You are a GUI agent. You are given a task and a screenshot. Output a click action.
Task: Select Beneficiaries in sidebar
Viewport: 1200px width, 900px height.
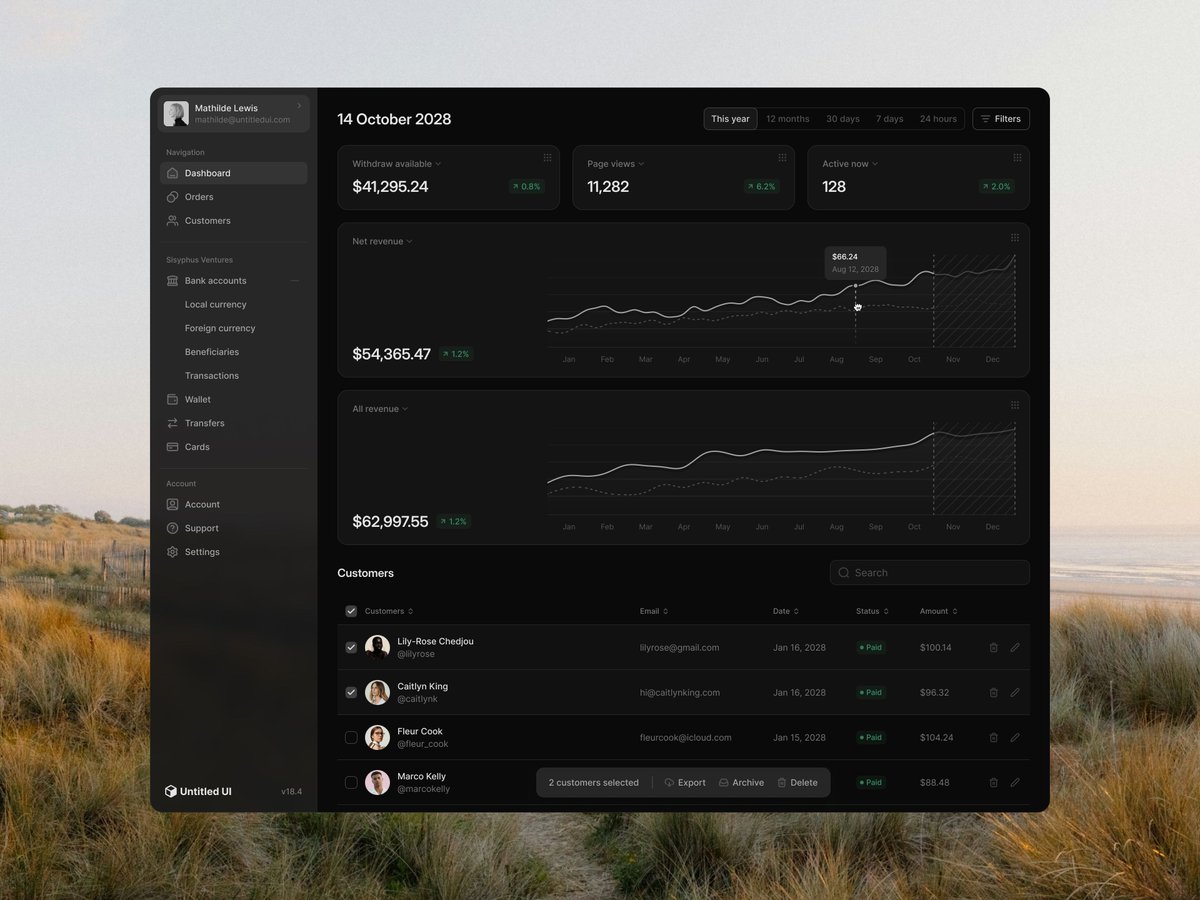212,352
